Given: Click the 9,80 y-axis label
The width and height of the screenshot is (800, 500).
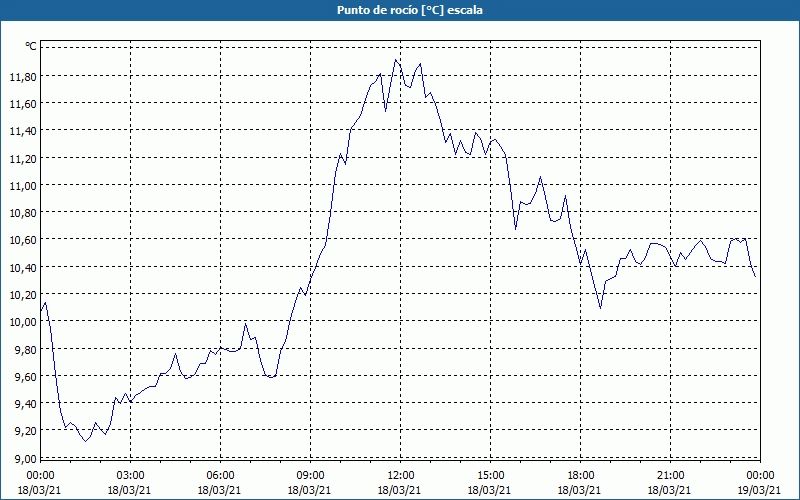Looking at the screenshot, I should [26, 349].
